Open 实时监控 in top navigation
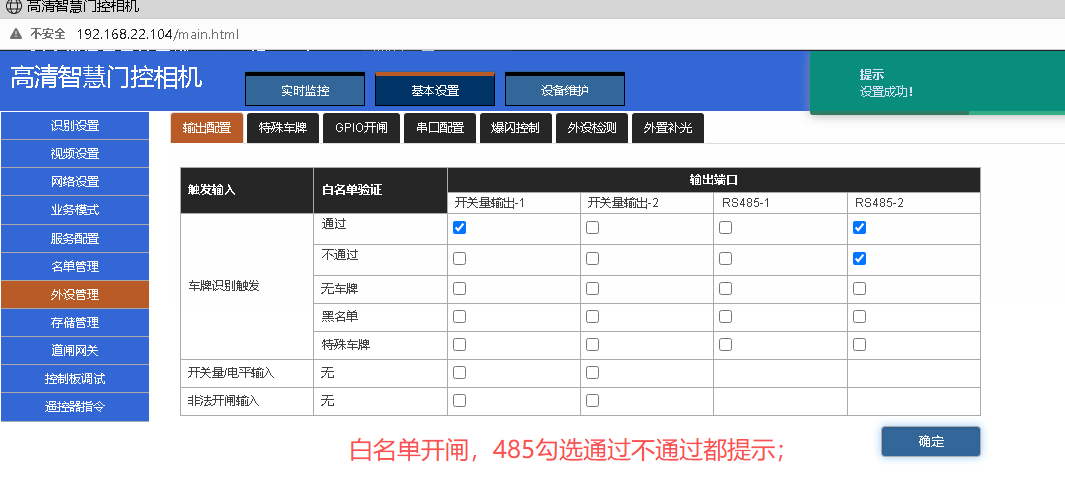This screenshot has height=478, width=1065. 305,90
